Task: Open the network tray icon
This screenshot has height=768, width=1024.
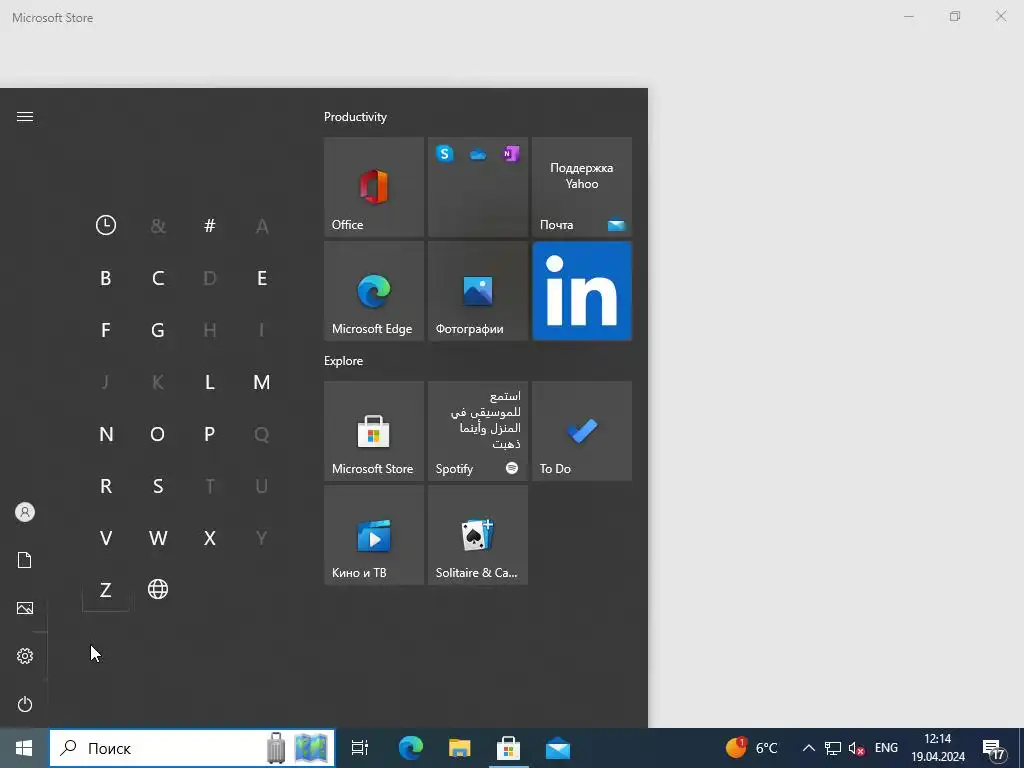Action: tap(833, 748)
